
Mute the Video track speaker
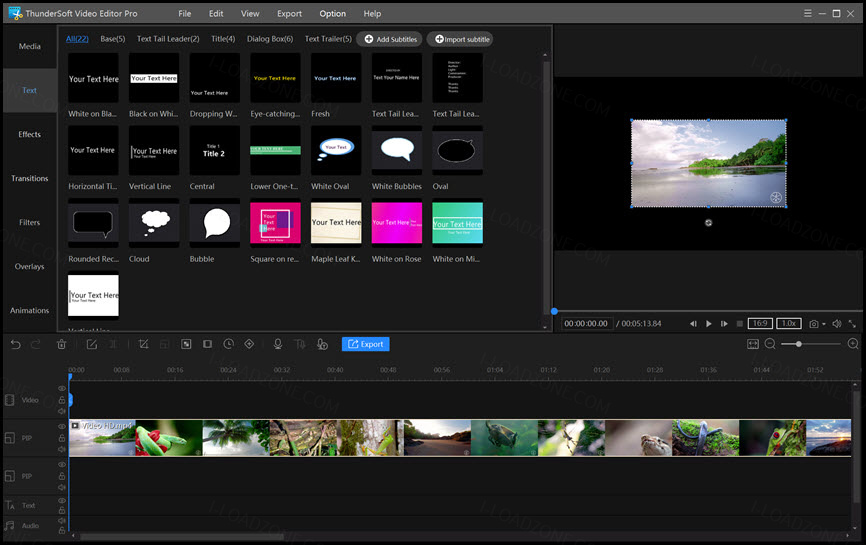point(62,411)
